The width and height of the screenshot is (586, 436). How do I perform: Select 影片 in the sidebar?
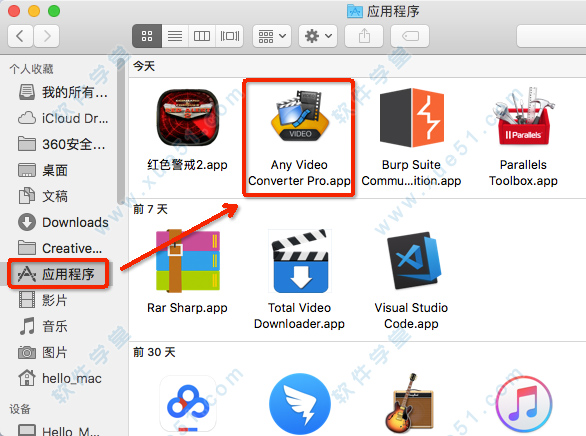coord(43,300)
